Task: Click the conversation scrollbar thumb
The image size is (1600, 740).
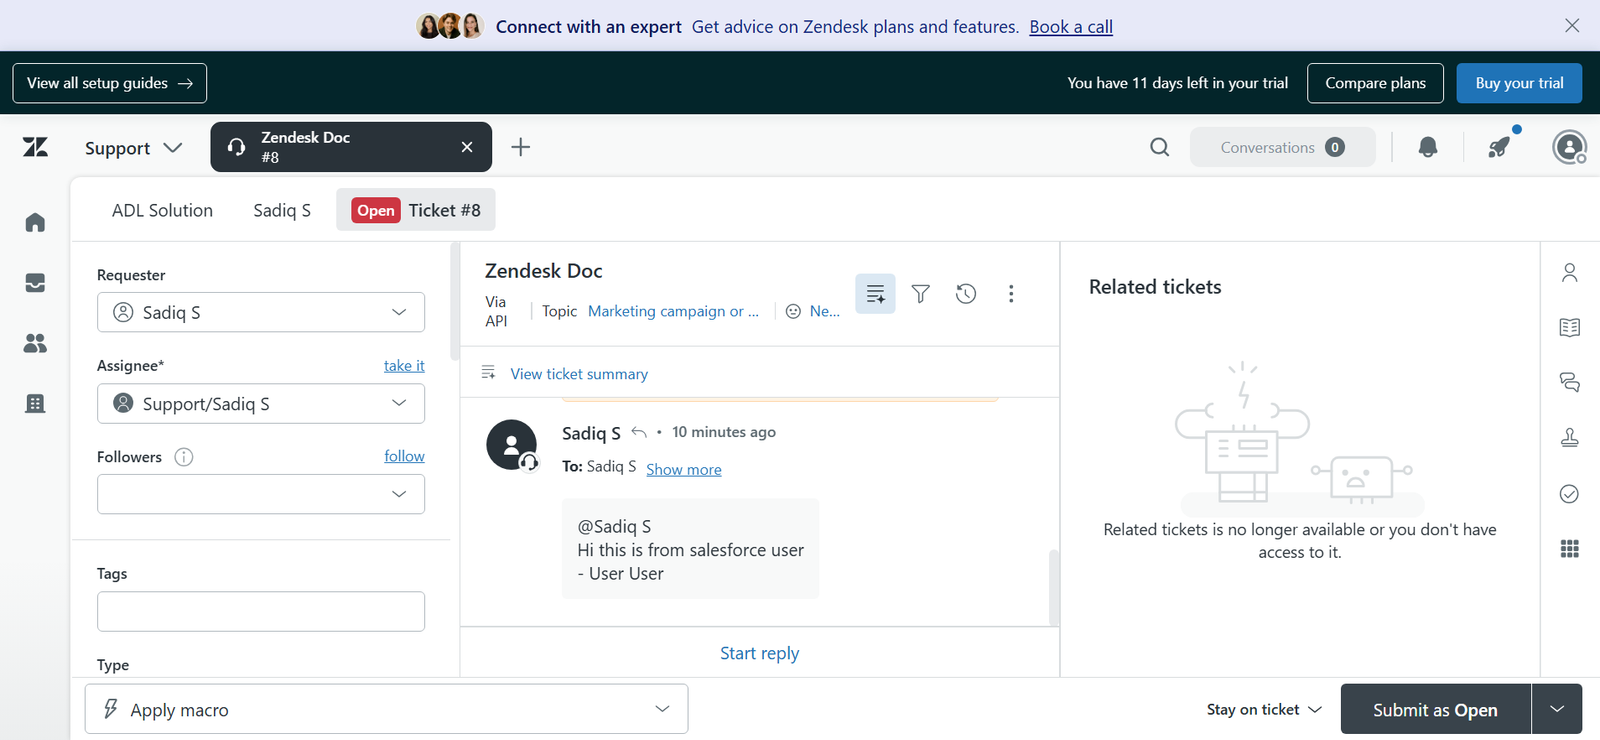Action: click(x=1053, y=587)
